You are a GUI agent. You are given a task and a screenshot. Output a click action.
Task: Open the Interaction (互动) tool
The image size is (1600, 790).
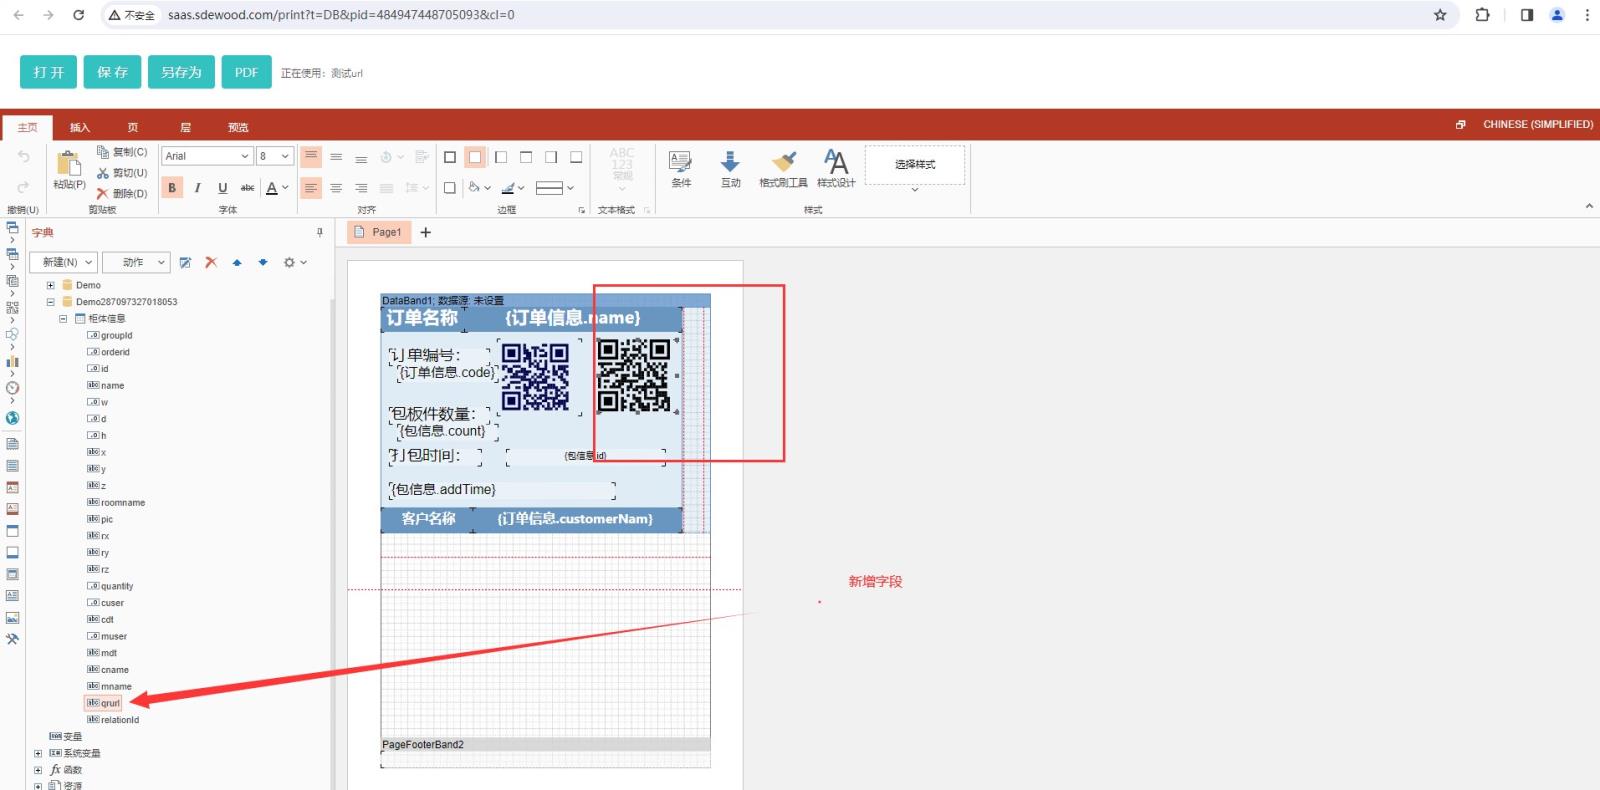731,169
